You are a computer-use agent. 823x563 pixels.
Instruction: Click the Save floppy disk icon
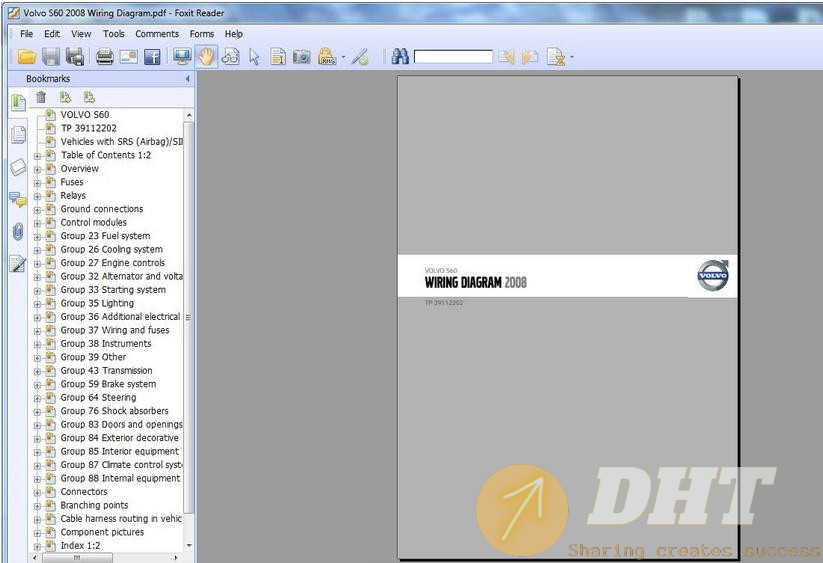click(x=51, y=56)
